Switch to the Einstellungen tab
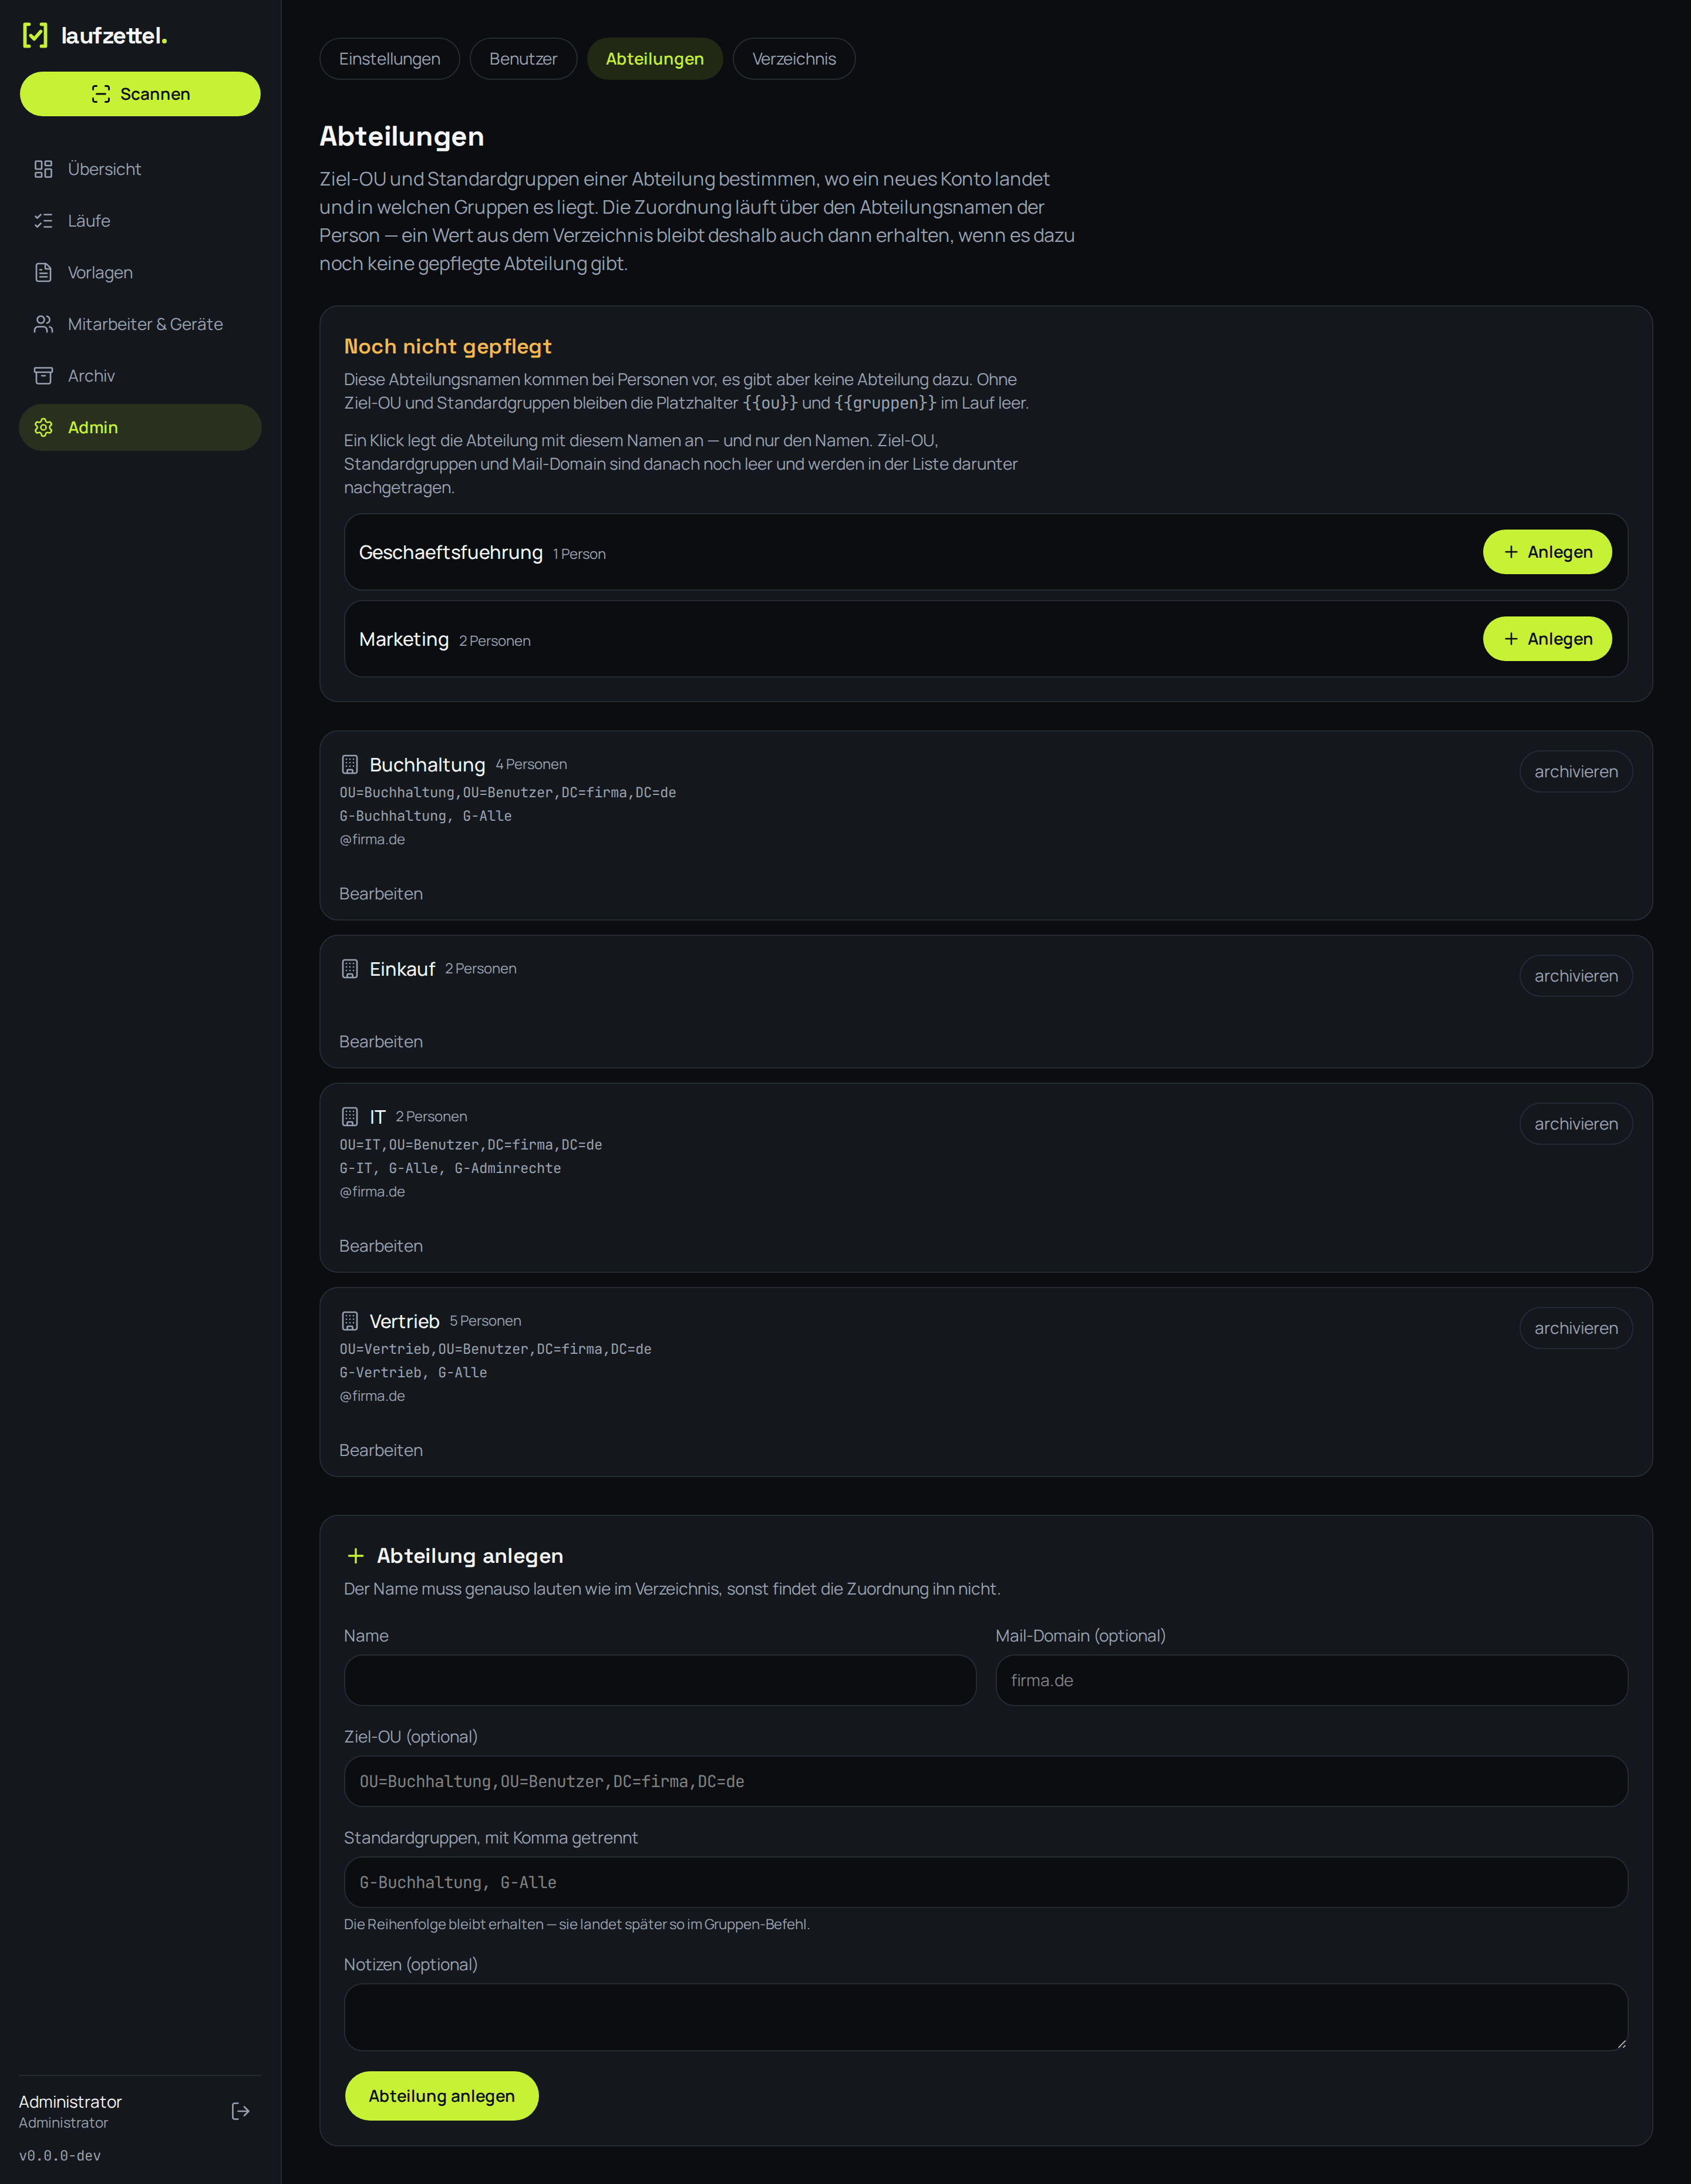 click(389, 59)
